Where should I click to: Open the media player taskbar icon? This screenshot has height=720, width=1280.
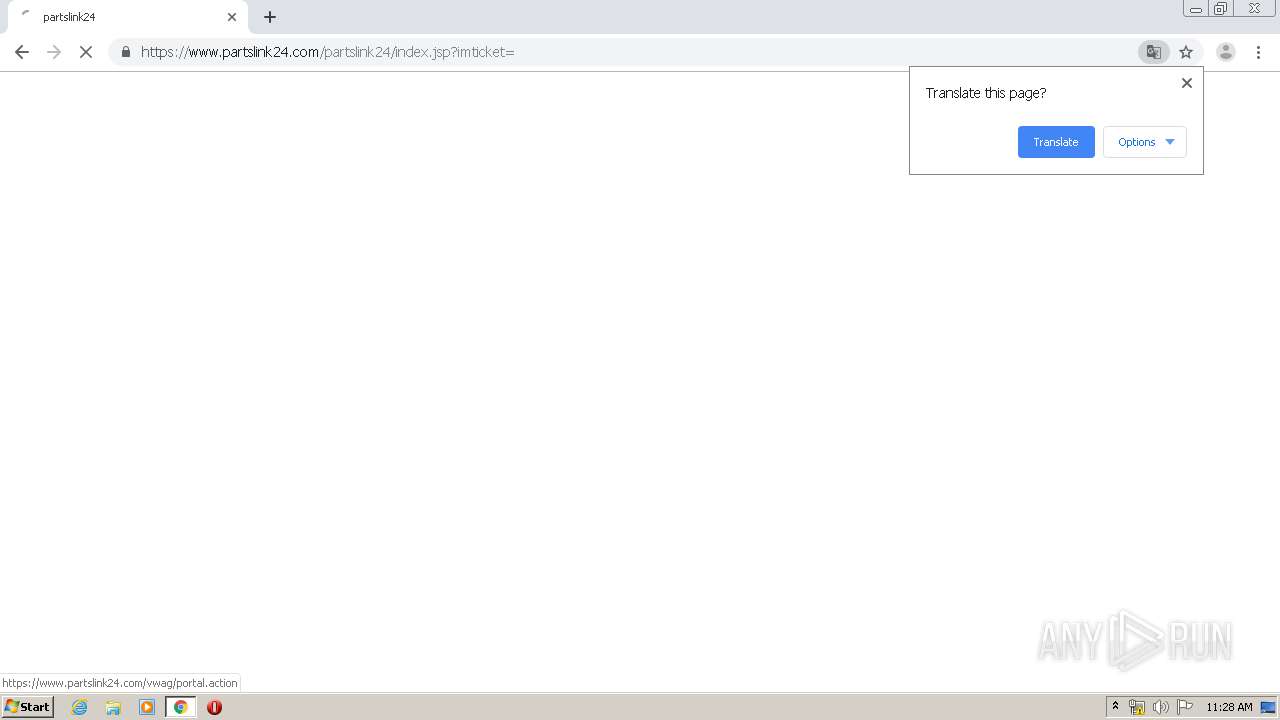click(147, 707)
